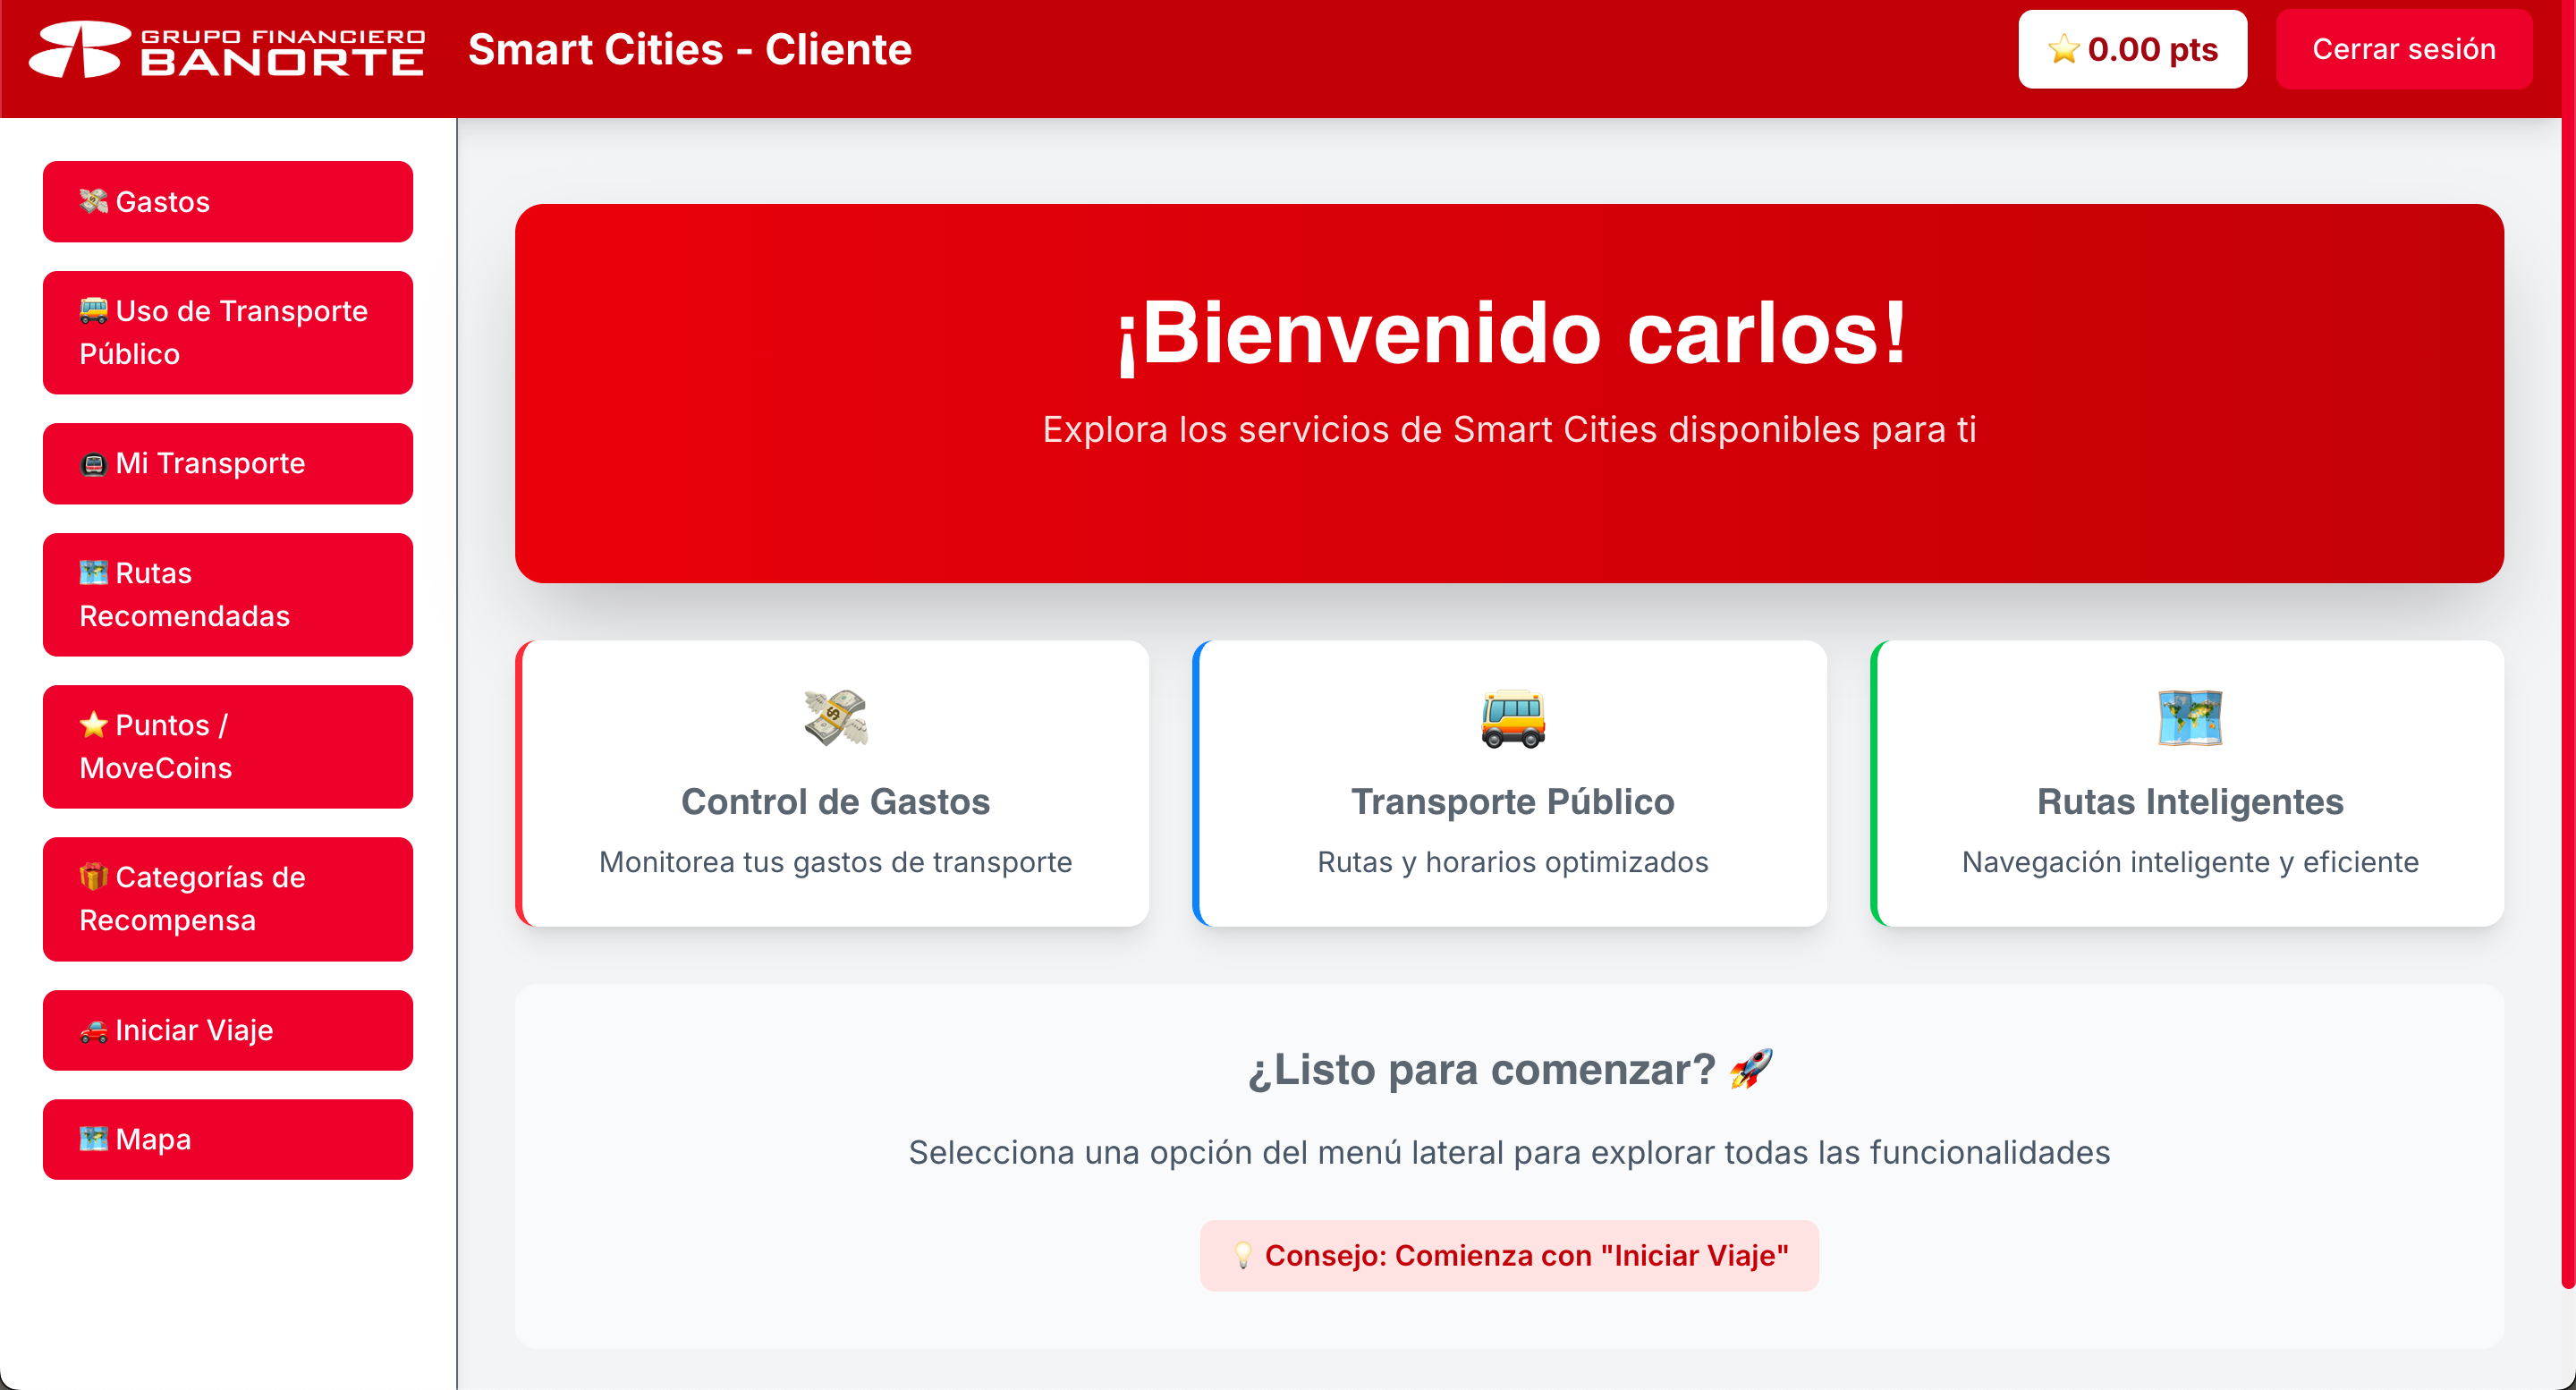
Task: Click the 0.00 pts points badge
Action: pyautogui.click(x=2132, y=50)
